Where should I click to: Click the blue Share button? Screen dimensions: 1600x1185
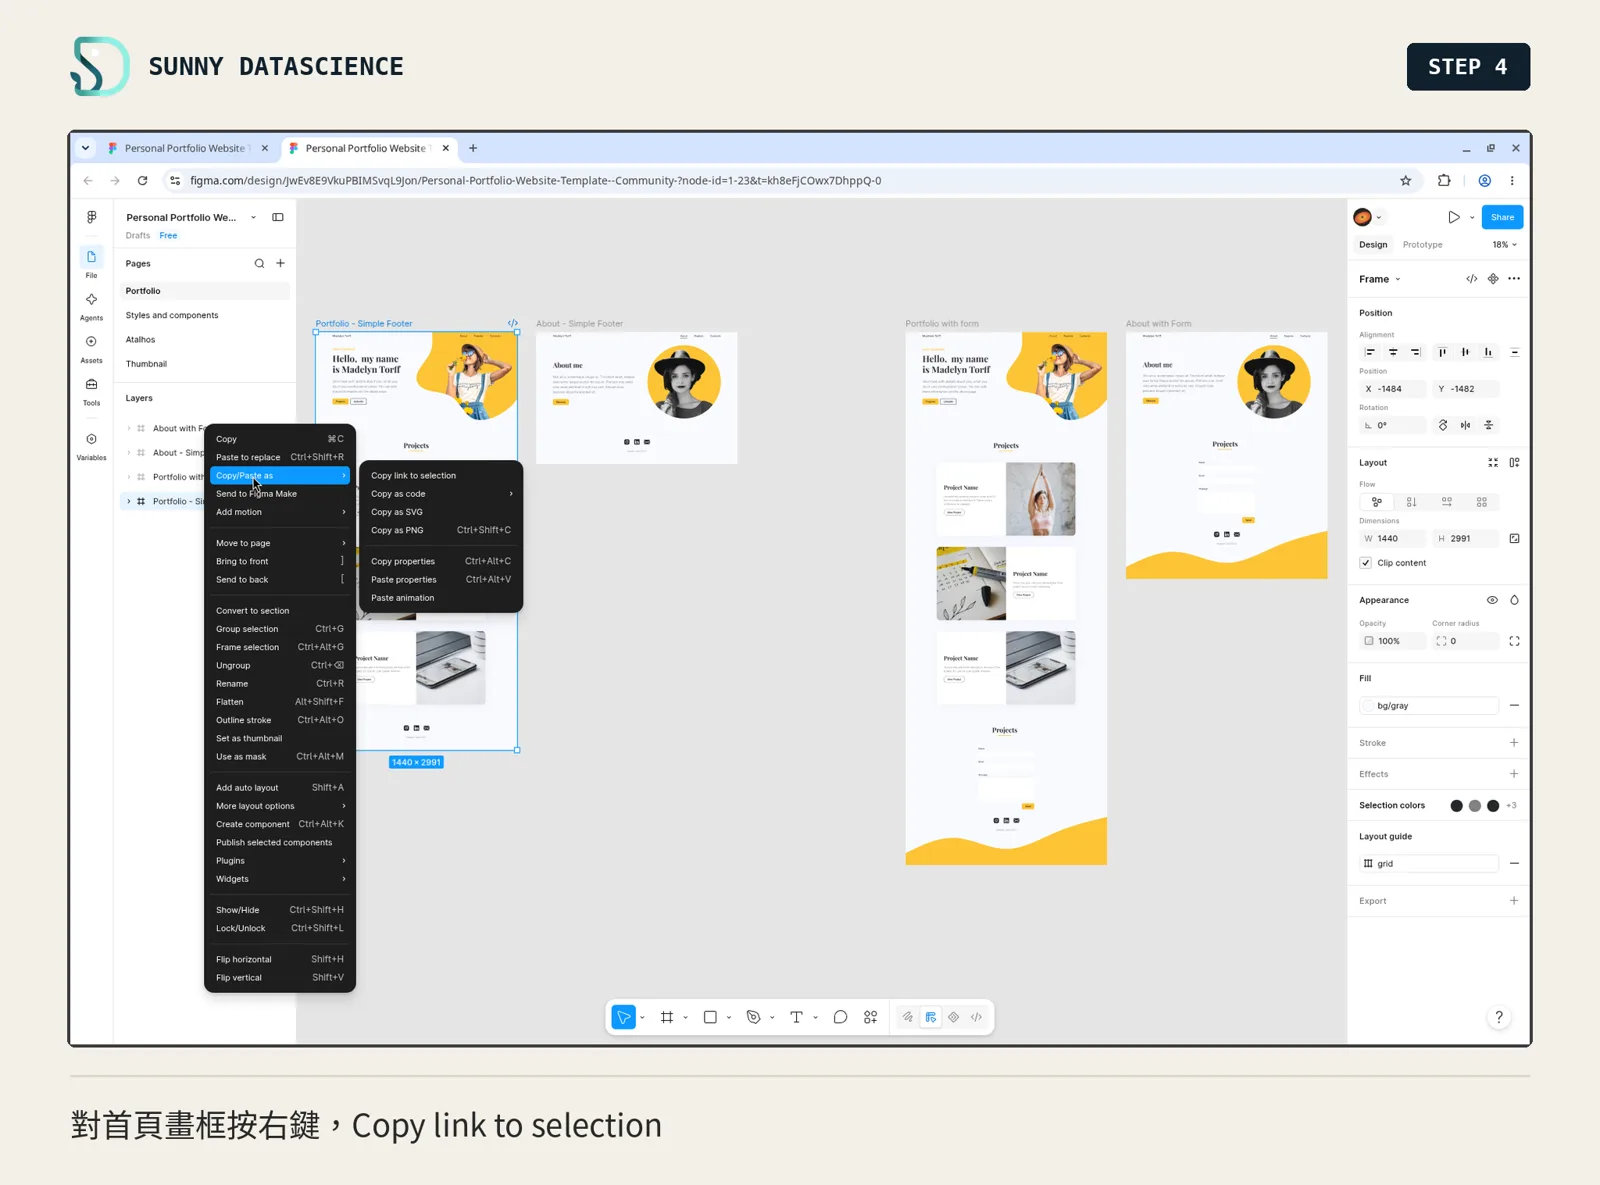coord(1502,217)
